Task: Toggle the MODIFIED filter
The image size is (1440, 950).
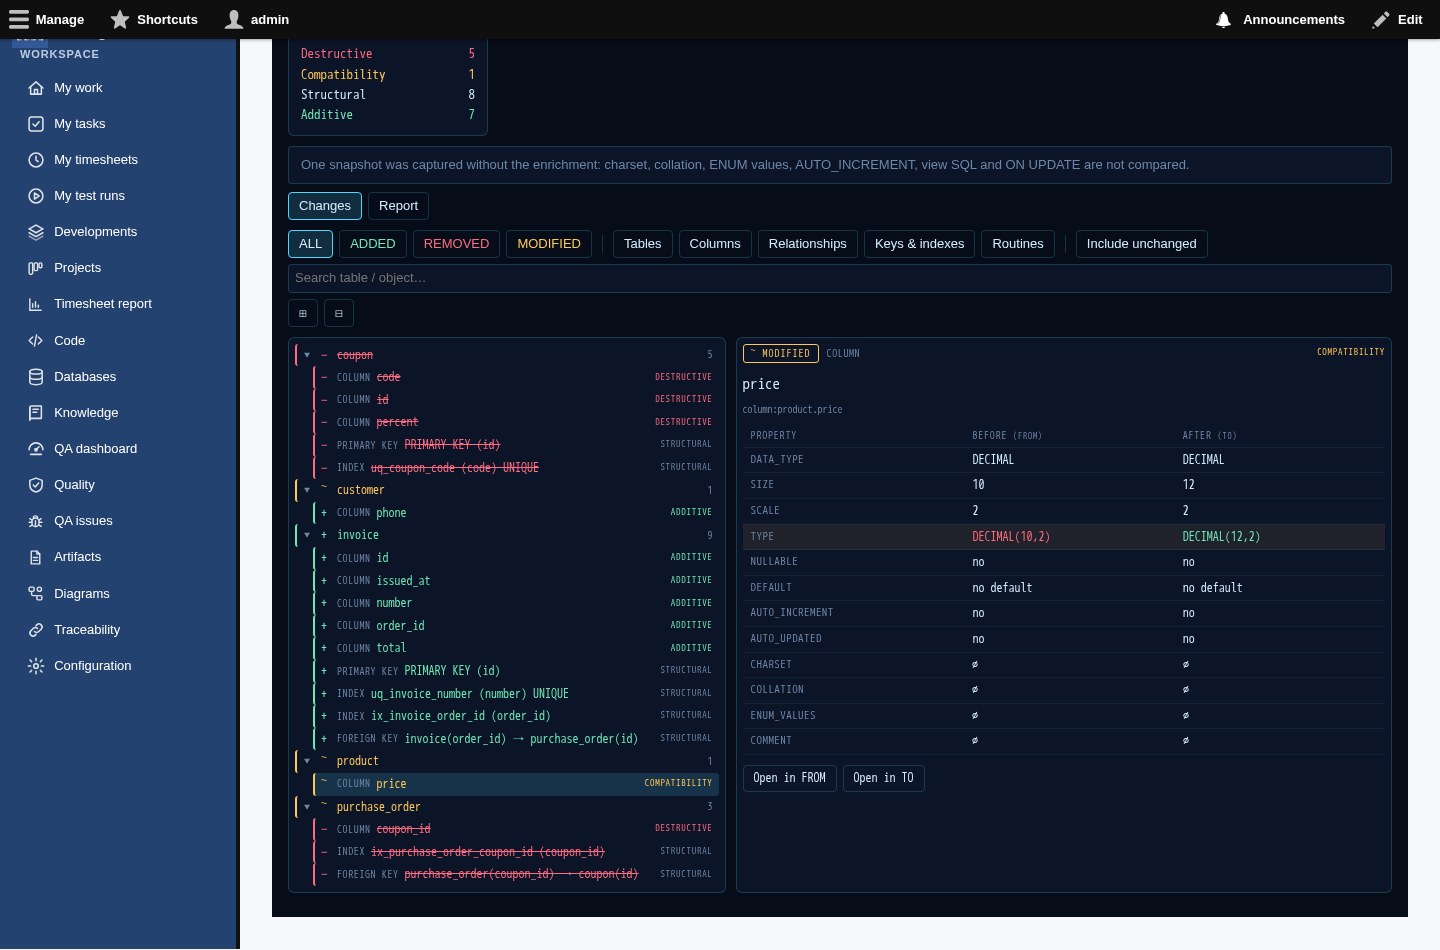Action: 549,244
